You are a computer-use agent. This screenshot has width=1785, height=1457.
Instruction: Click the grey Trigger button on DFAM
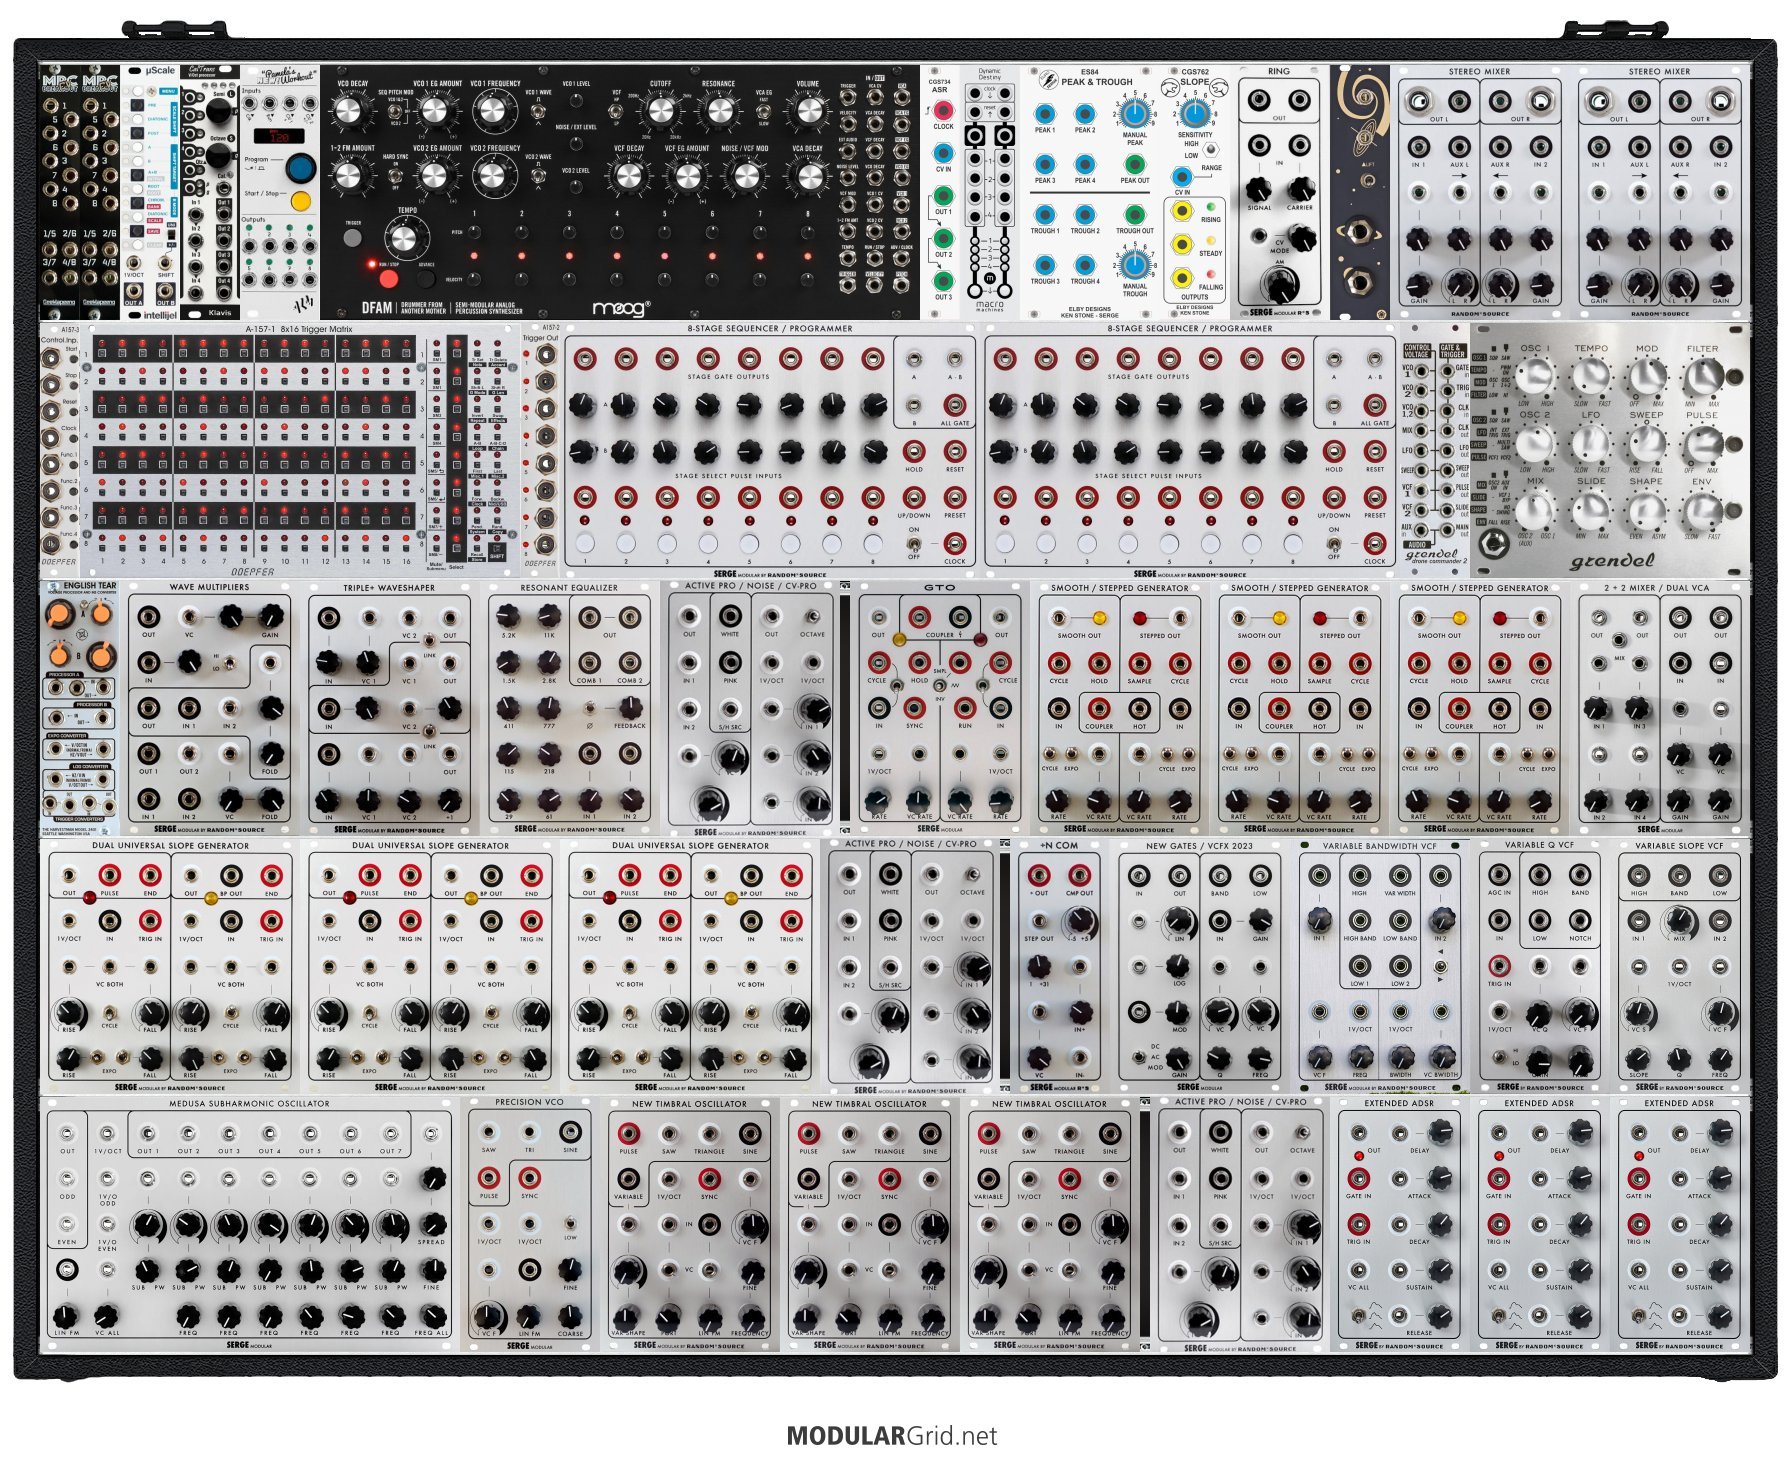pos(352,237)
